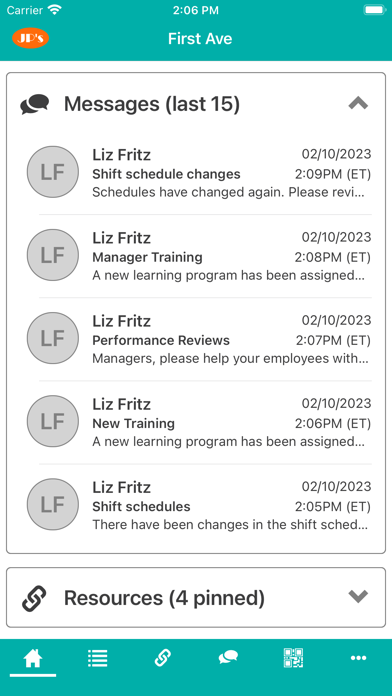Open the QR code scanner tab
392x696 pixels.
click(x=293, y=657)
